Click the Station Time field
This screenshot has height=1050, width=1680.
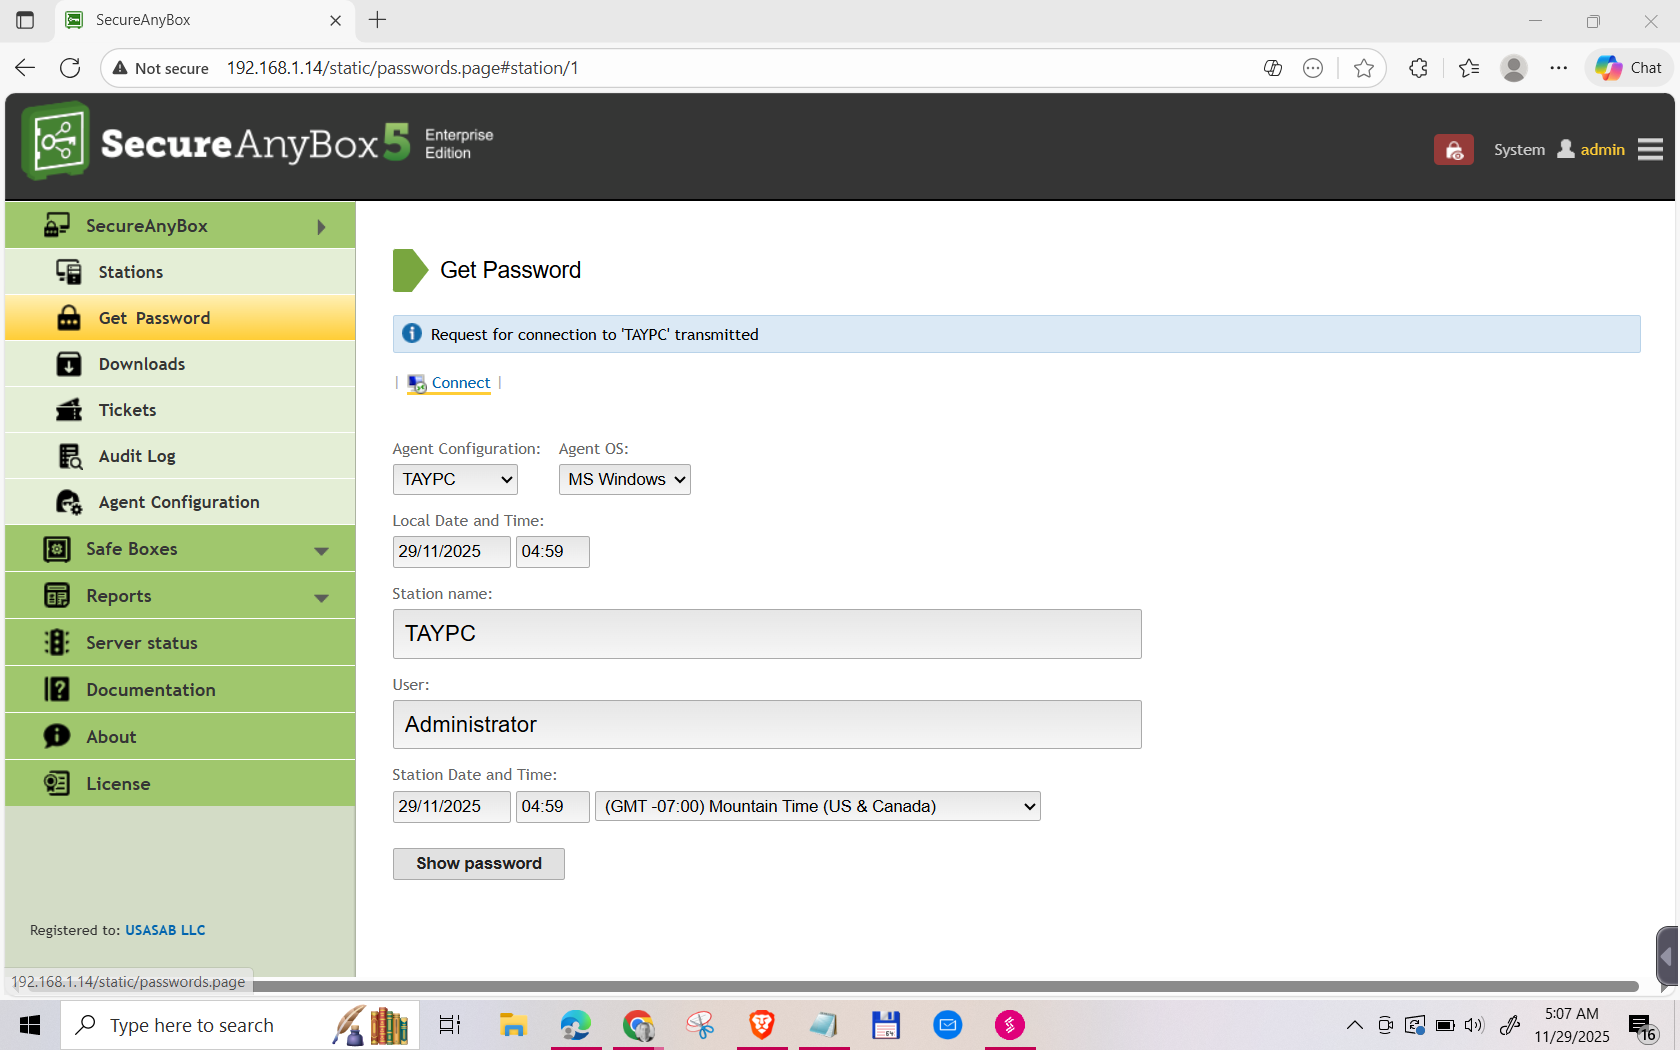point(552,807)
